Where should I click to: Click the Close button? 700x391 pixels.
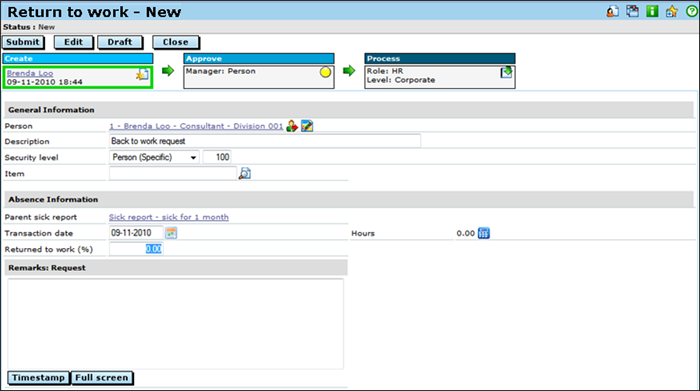[x=175, y=42]
